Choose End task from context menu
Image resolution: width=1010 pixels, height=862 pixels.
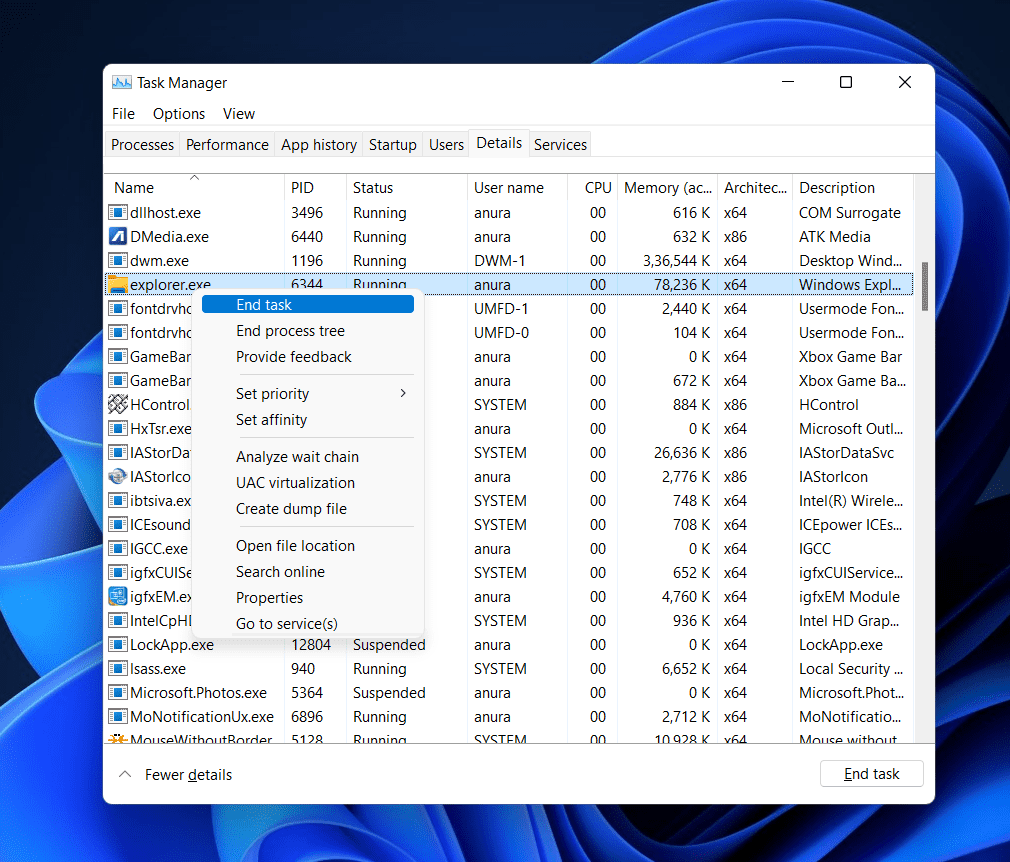(264, 305)
